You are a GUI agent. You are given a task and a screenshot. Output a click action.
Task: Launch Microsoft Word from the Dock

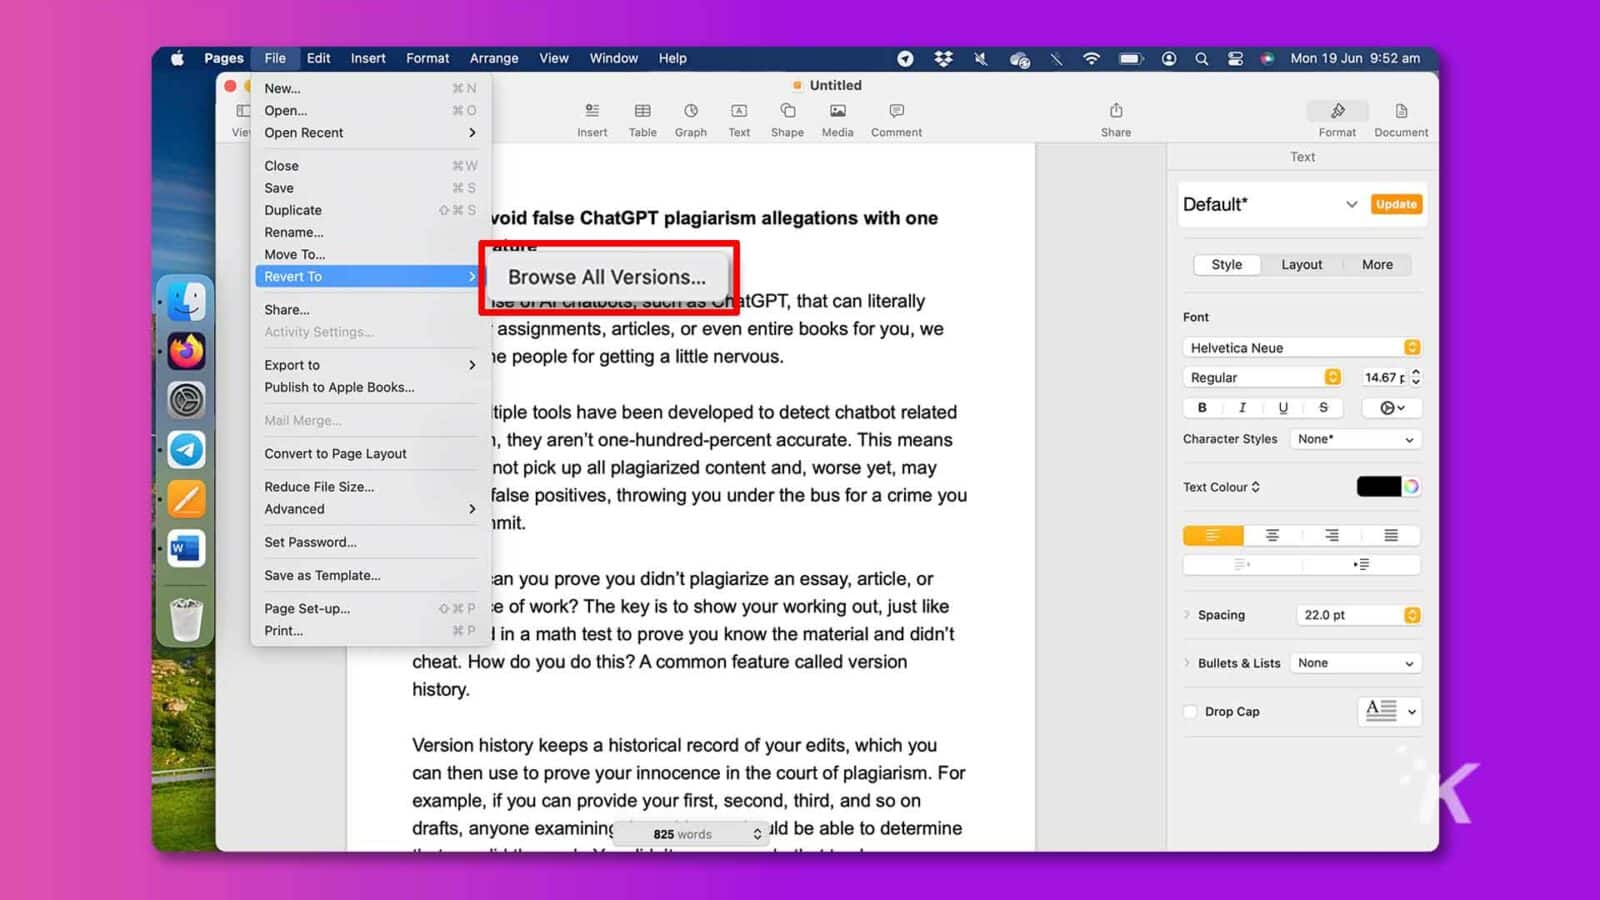186,548
